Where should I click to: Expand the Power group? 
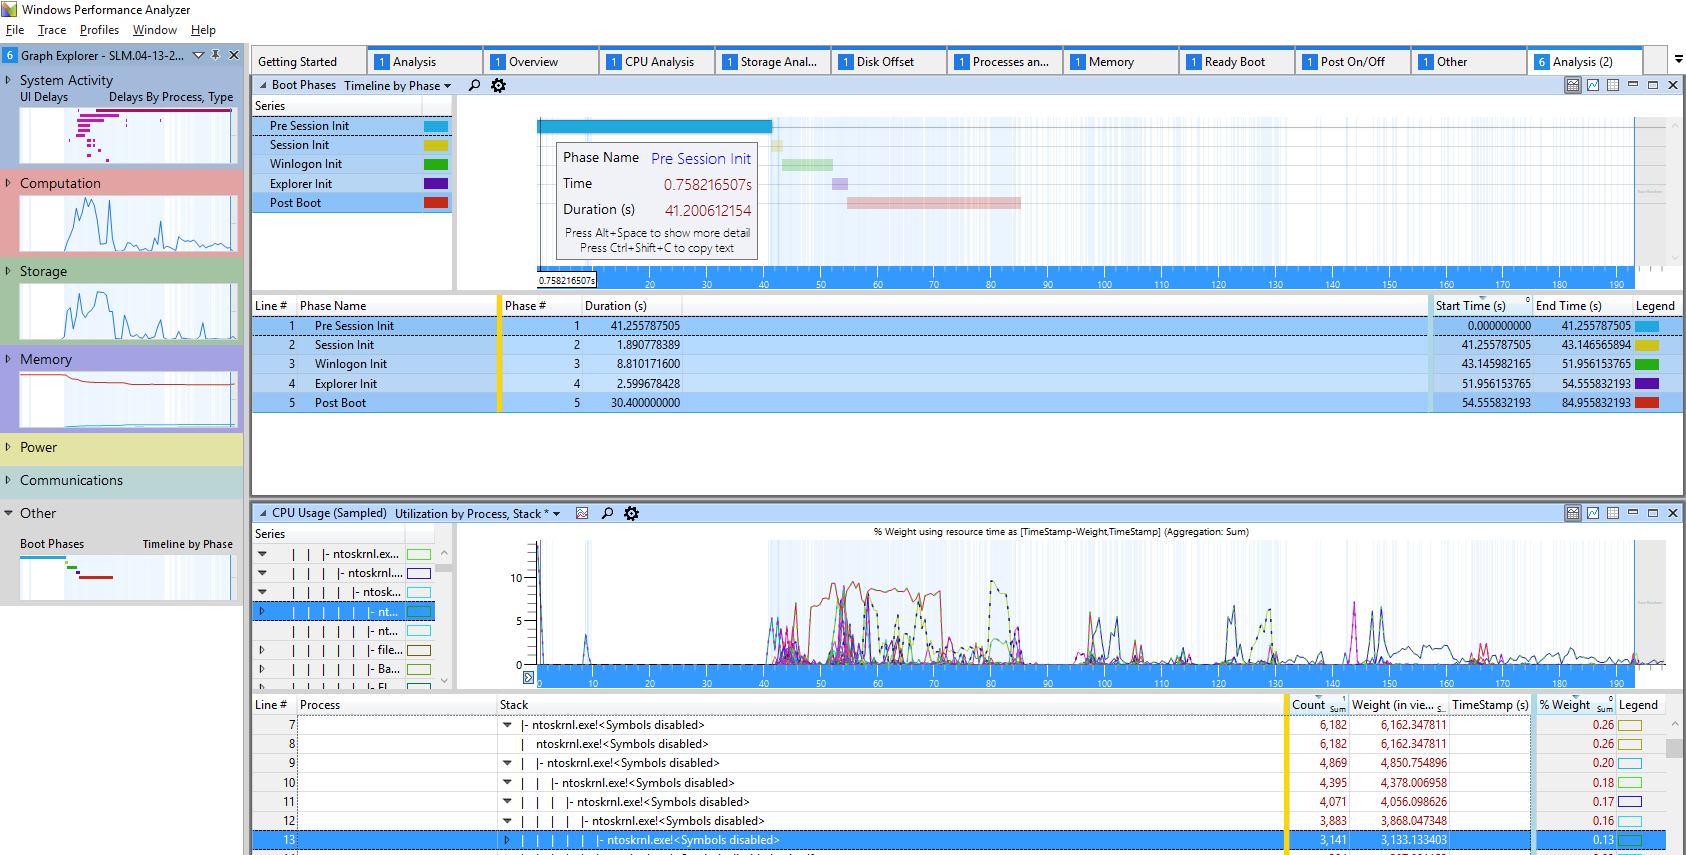click(x=8, y=447)
